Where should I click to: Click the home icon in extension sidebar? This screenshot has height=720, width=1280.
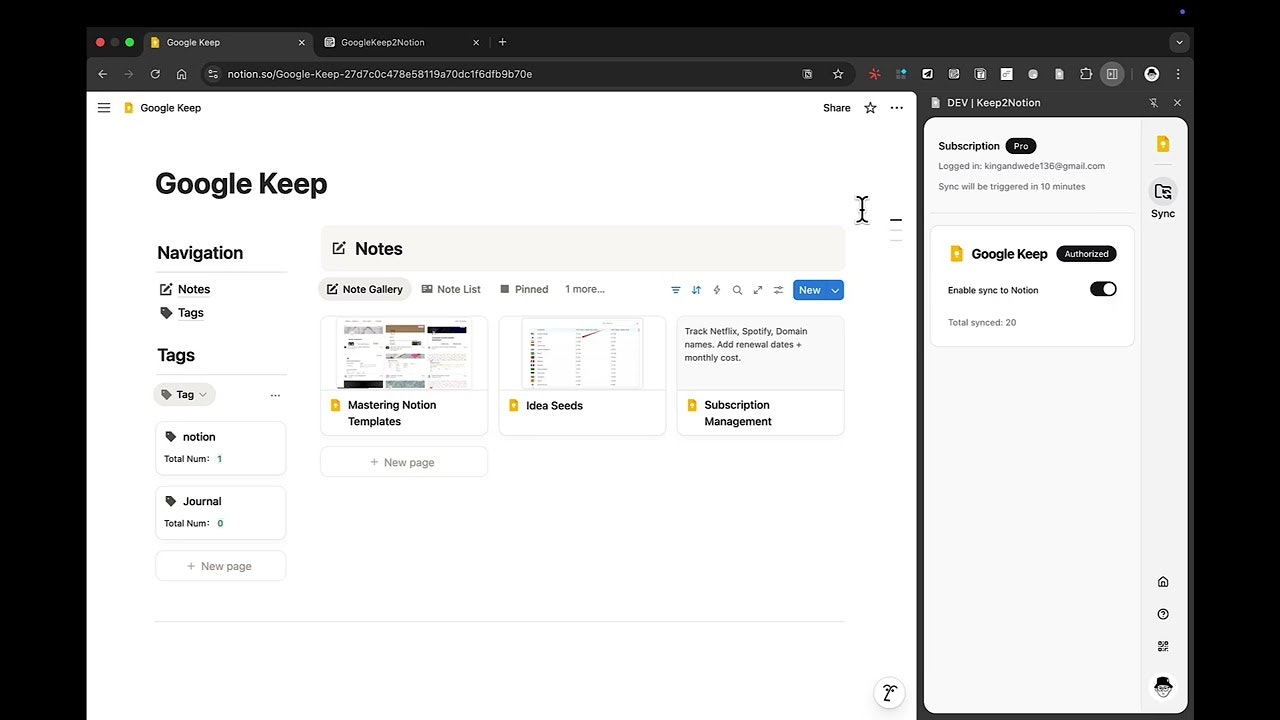click(1162, 581)
